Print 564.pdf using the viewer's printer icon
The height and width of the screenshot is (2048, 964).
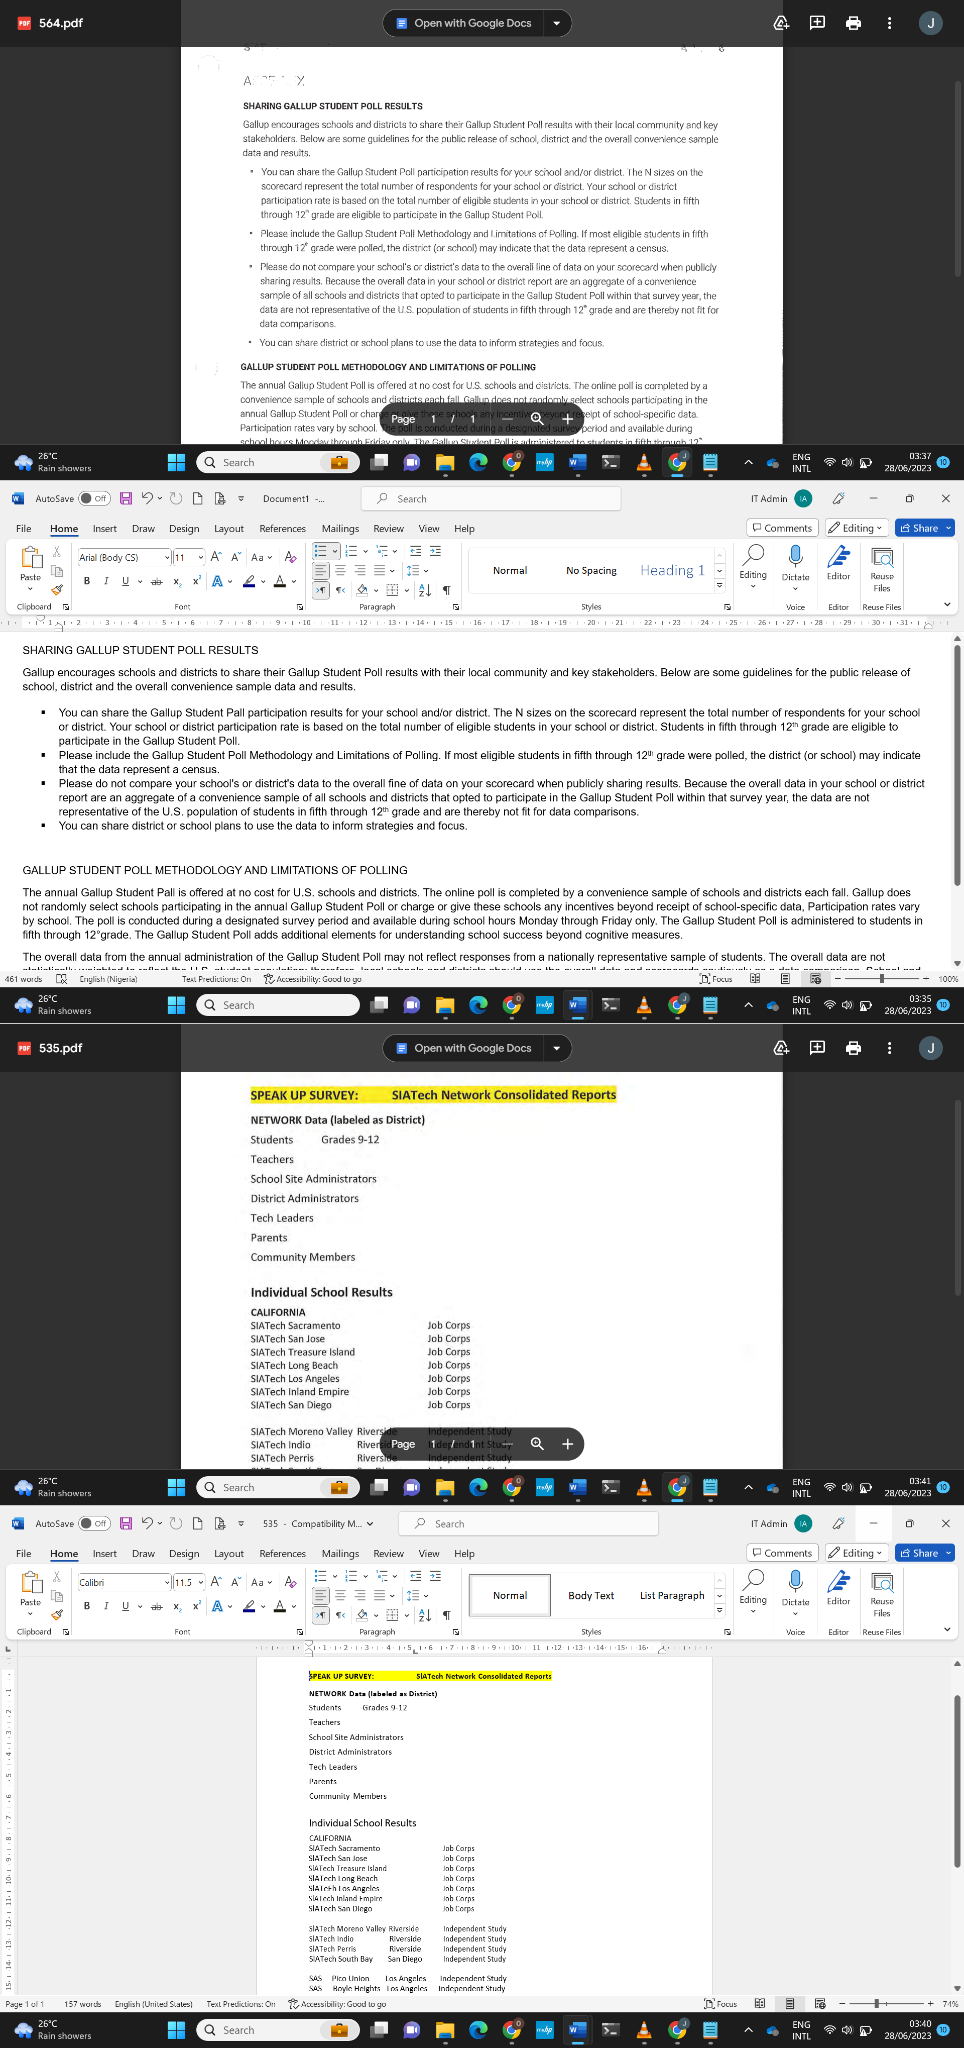click(x=853, y=23)
